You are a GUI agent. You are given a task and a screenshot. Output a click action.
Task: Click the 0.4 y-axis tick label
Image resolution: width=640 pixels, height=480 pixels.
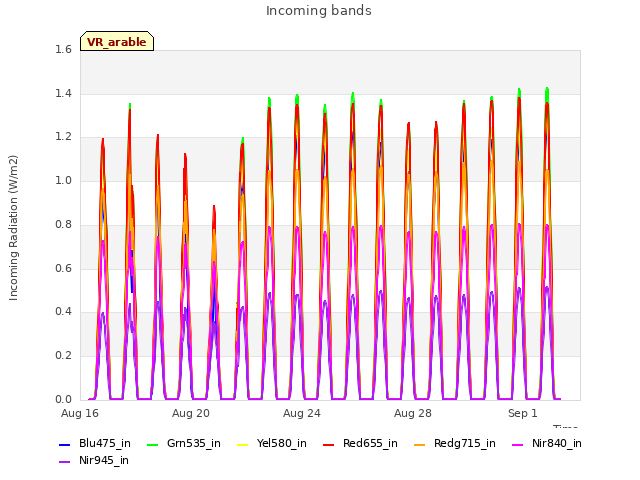pyautogui.click(x=64, y=311)
